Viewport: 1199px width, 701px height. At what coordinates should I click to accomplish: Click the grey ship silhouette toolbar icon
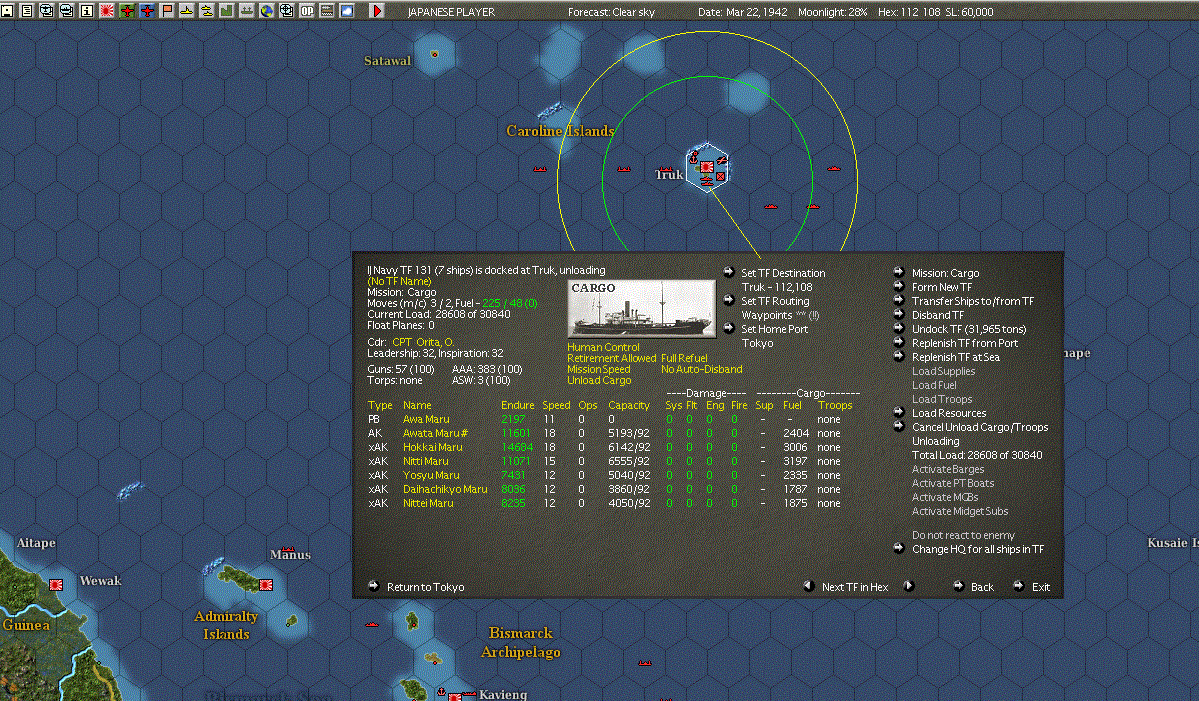[x=246, y=11]
